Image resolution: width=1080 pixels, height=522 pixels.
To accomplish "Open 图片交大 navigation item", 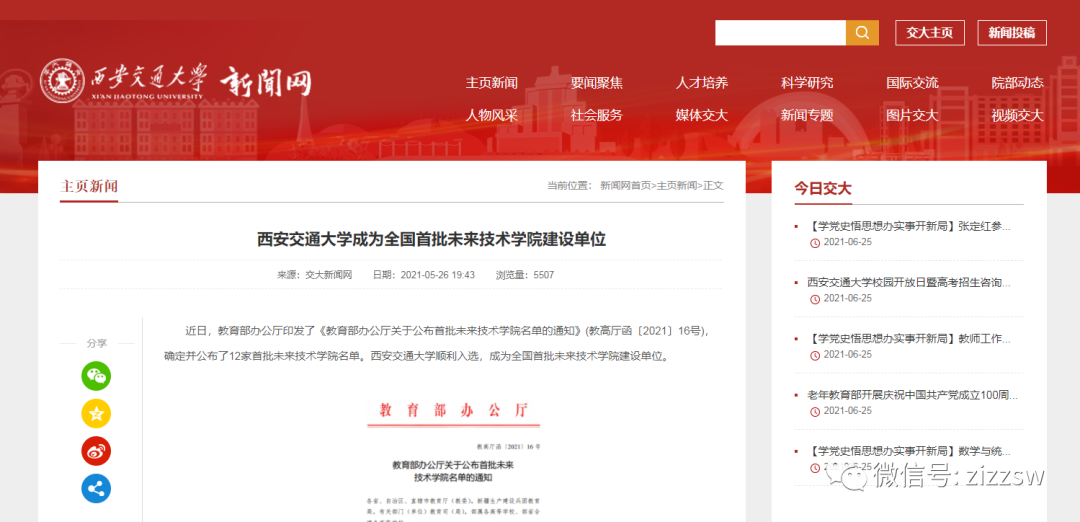I will (913, 115).
